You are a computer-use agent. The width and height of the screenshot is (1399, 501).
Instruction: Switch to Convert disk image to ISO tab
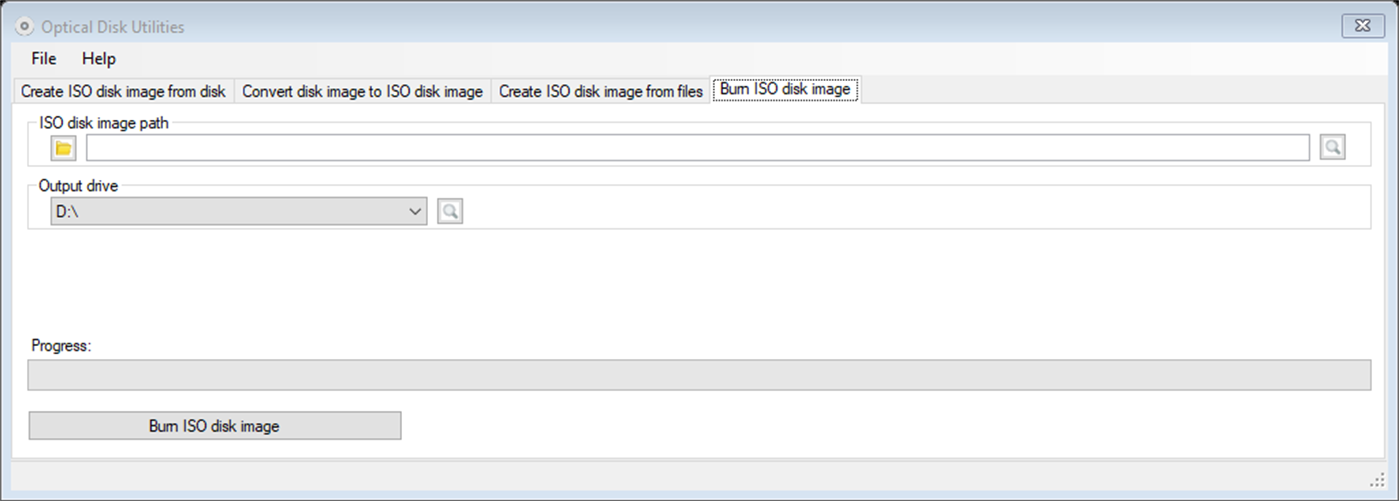[x=362, y=91]
